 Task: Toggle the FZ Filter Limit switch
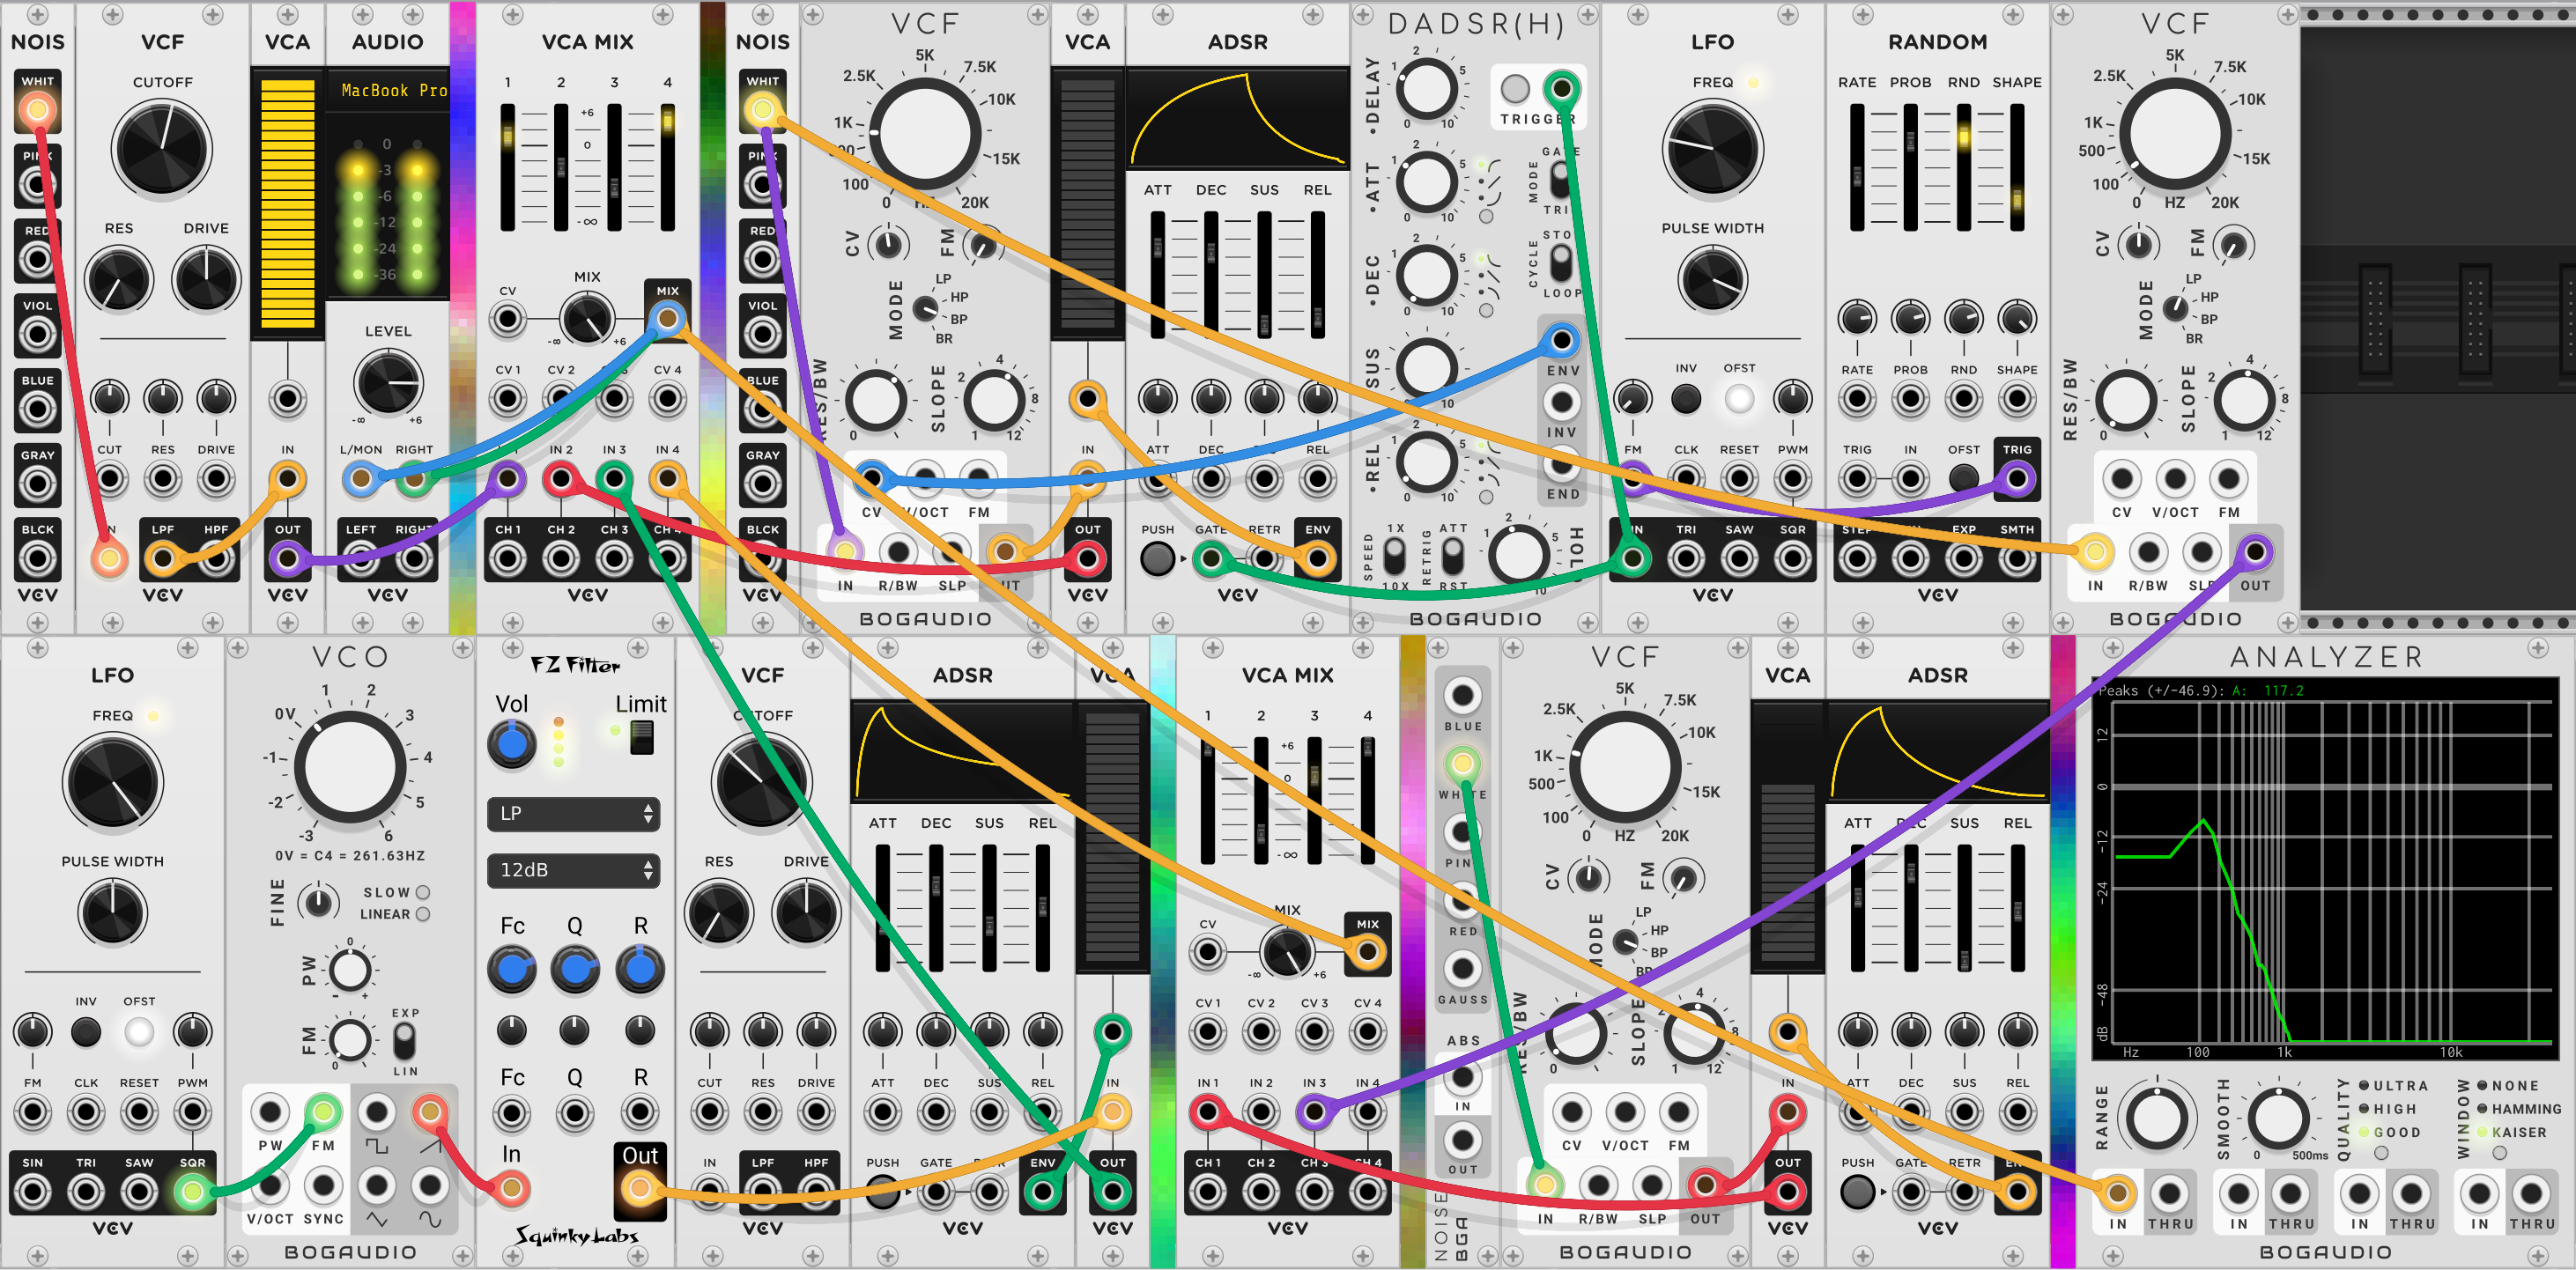coord(641,738)
